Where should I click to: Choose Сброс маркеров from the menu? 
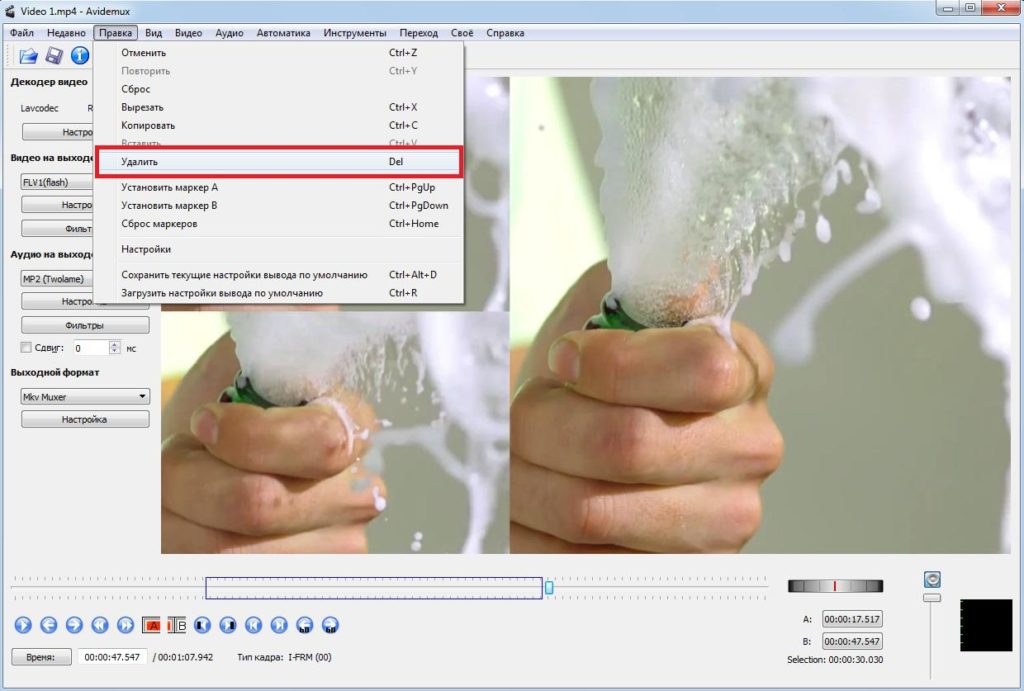coord(279,223)
